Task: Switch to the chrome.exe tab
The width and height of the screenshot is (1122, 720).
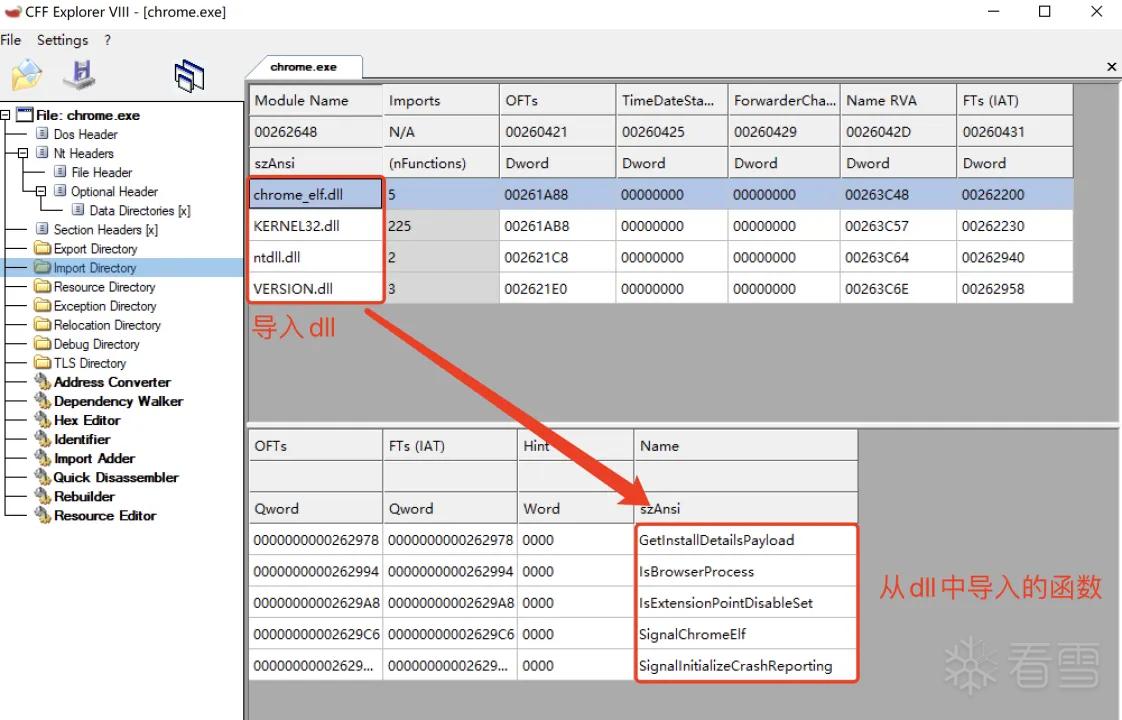Action: 303,67
